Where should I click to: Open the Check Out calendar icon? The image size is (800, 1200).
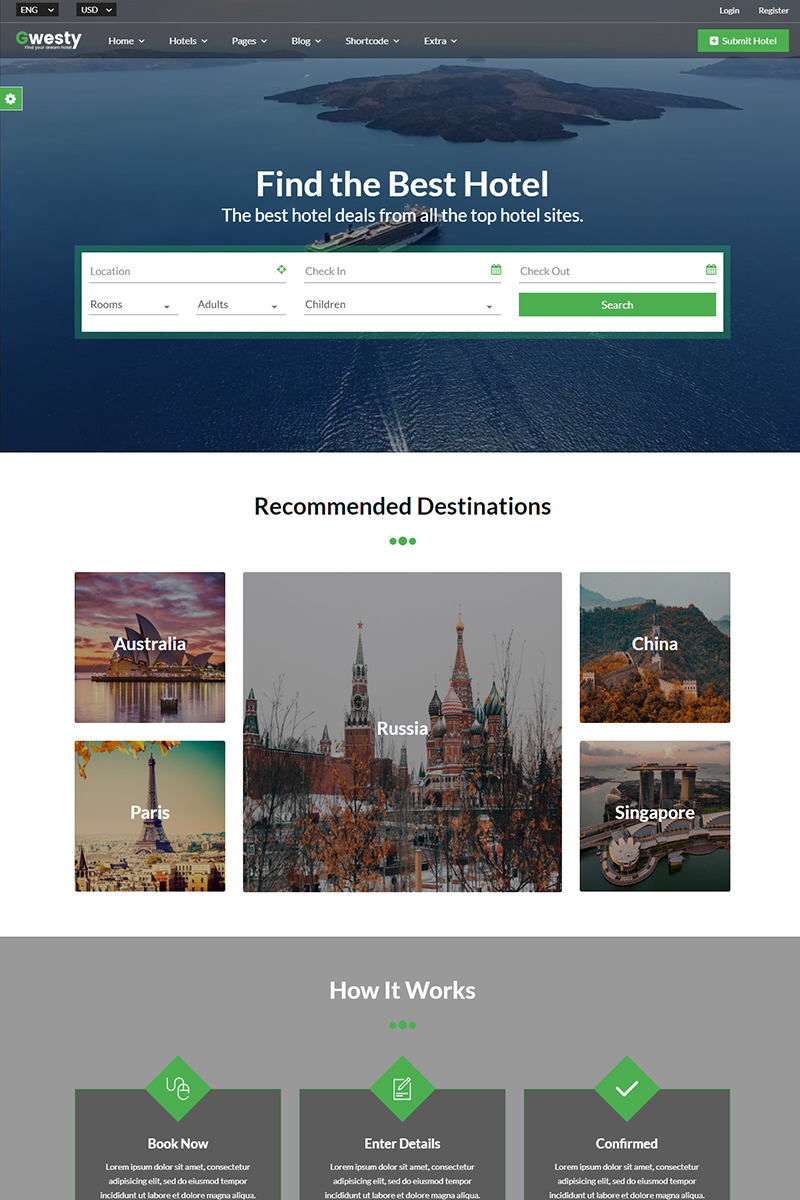(710, 268)
